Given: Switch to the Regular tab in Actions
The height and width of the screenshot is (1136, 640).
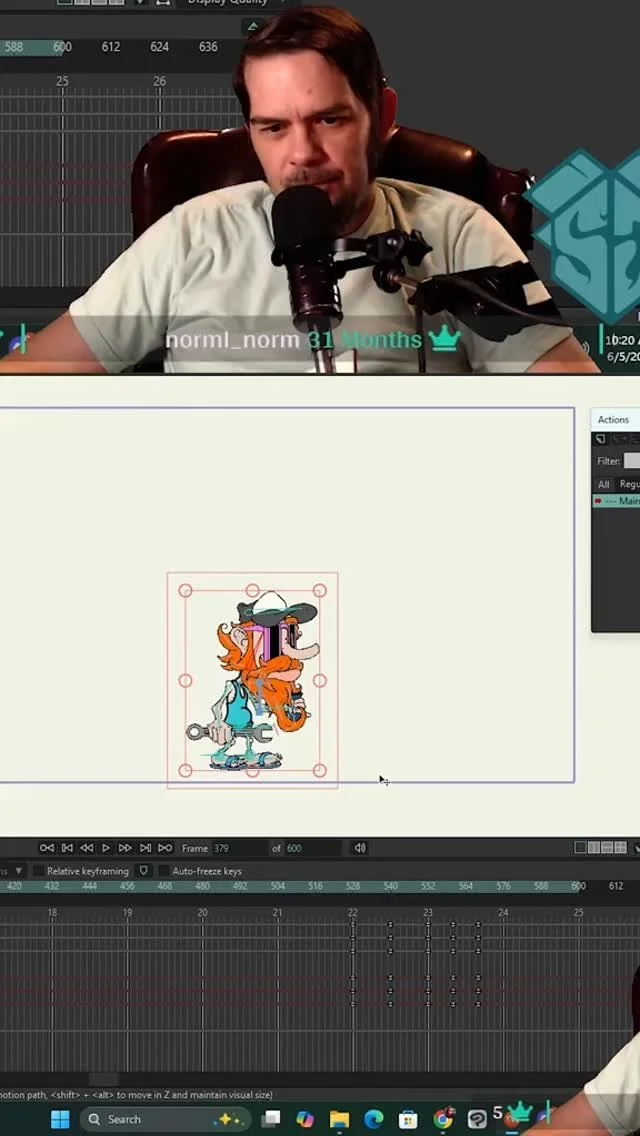Looking at the screenshot, I should [x=628, y=484].
